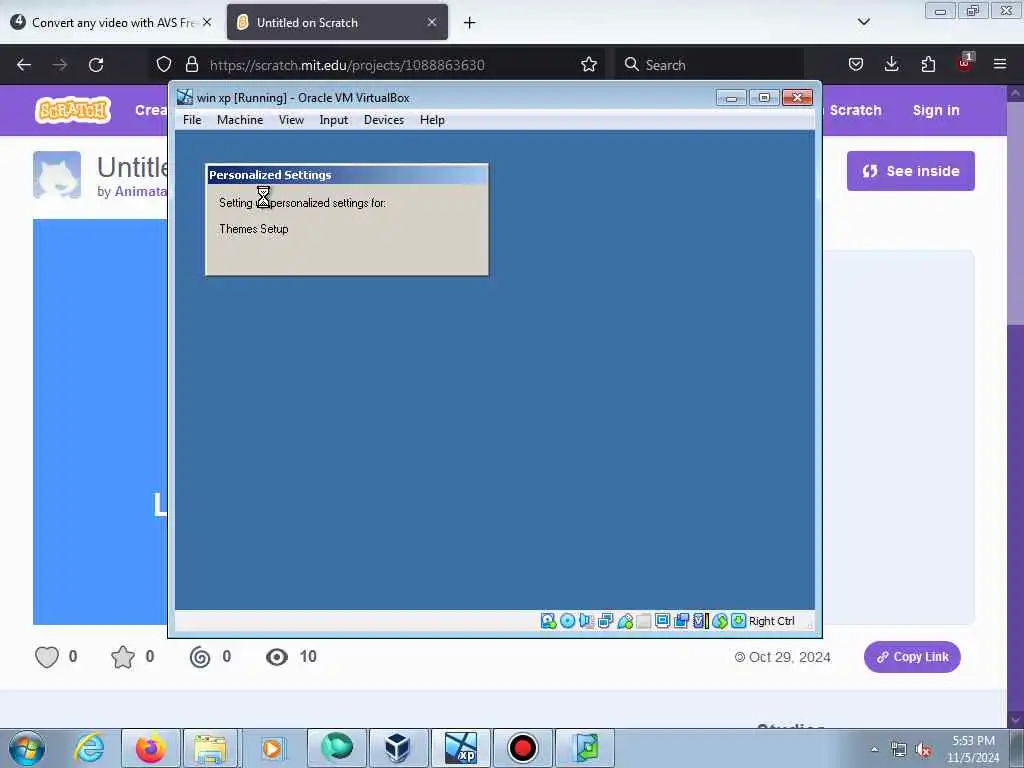
Task: Click the Firefox Search box
Action: pos(709,65)
